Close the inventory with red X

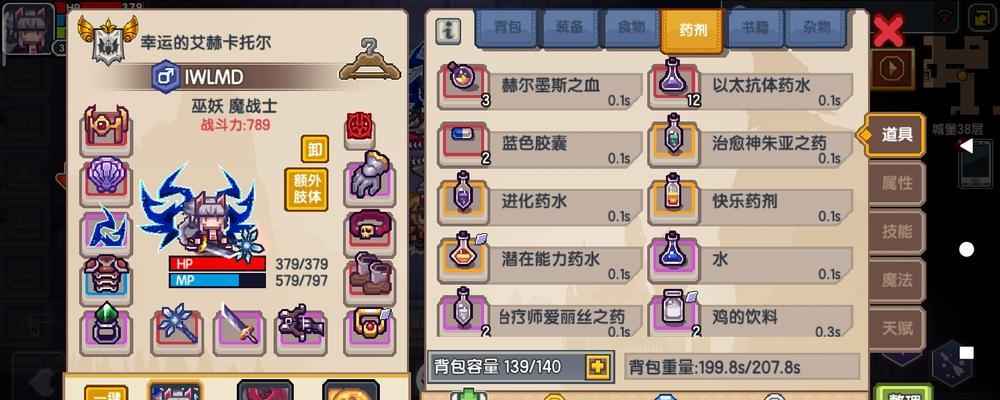888,31
